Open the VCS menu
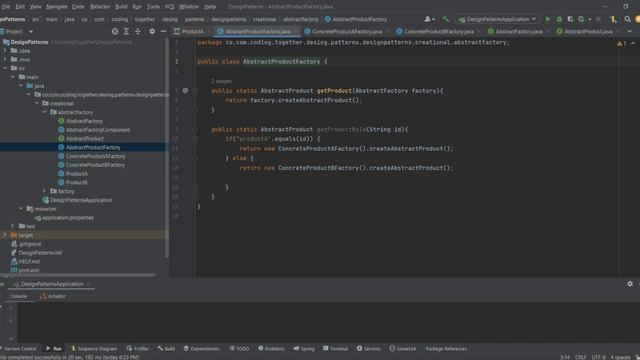This screenshot has height=360, width=640. tap(169, 7)
